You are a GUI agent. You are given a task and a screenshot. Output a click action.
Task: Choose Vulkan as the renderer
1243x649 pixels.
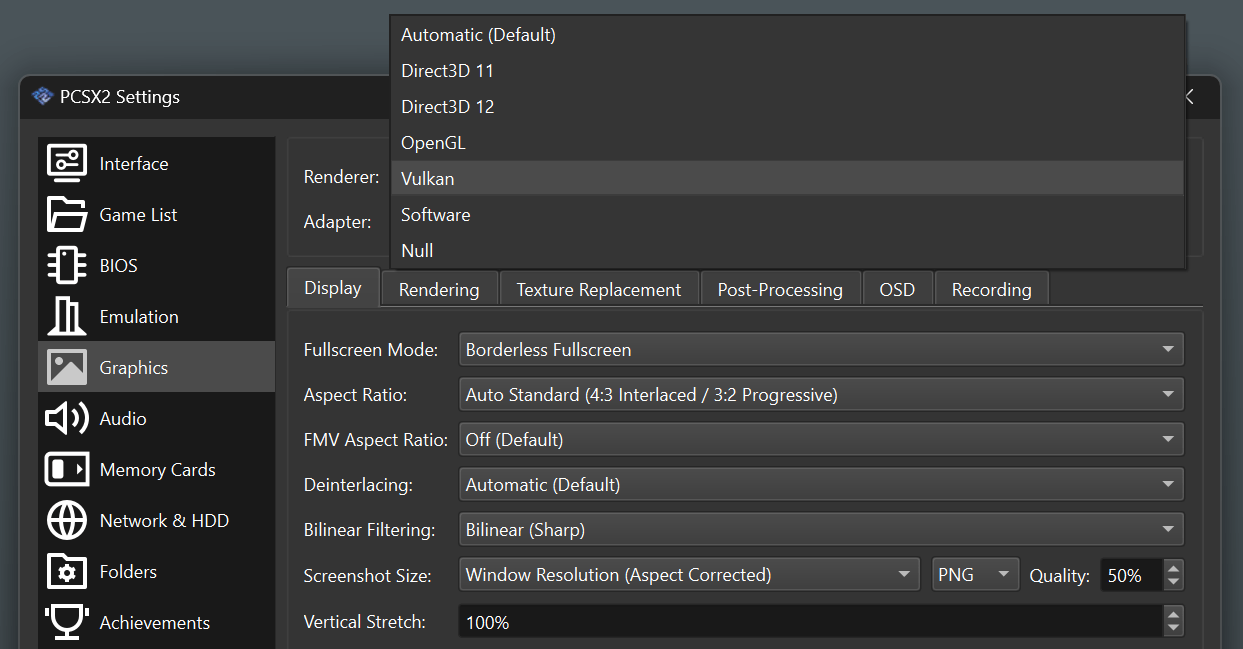(x=427, y=178)
